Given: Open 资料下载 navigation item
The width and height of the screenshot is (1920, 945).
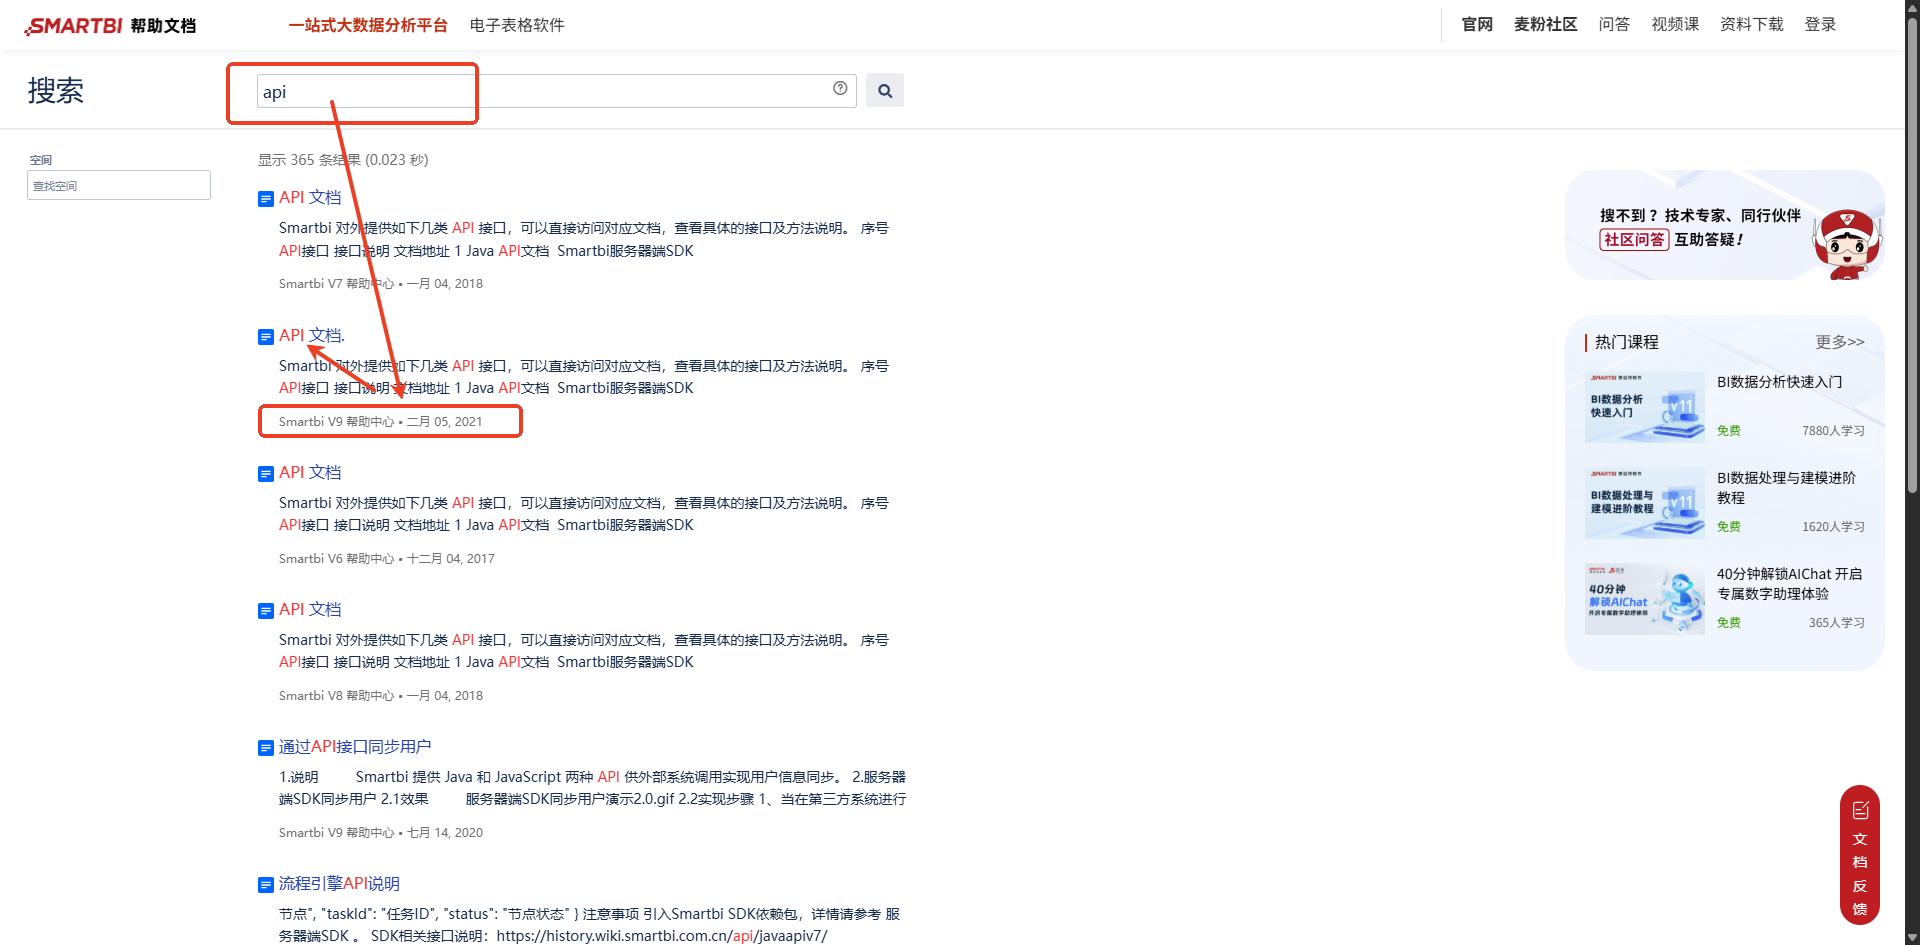Looking at the screenshot, I should tap(1752, 24).
